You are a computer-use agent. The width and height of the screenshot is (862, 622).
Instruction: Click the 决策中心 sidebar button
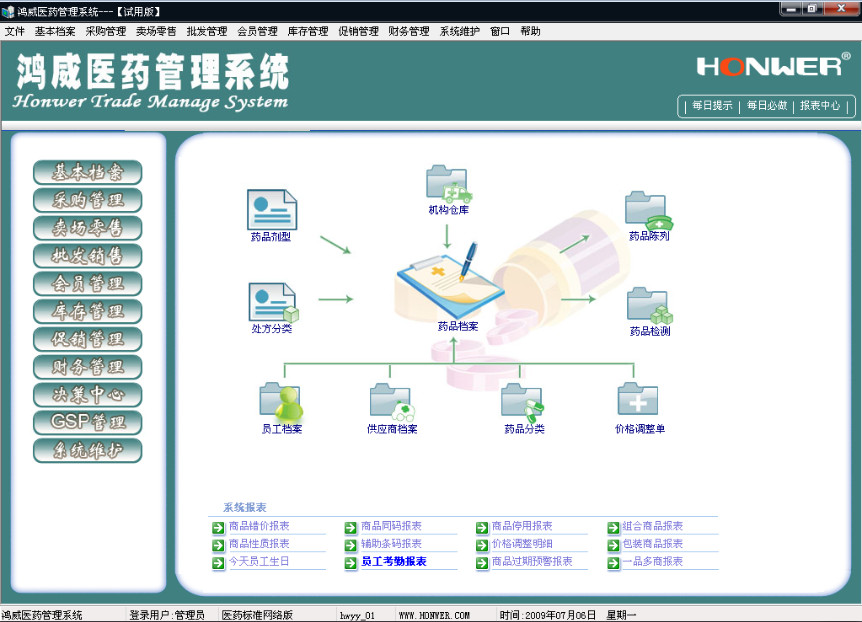tap(88, 395)
